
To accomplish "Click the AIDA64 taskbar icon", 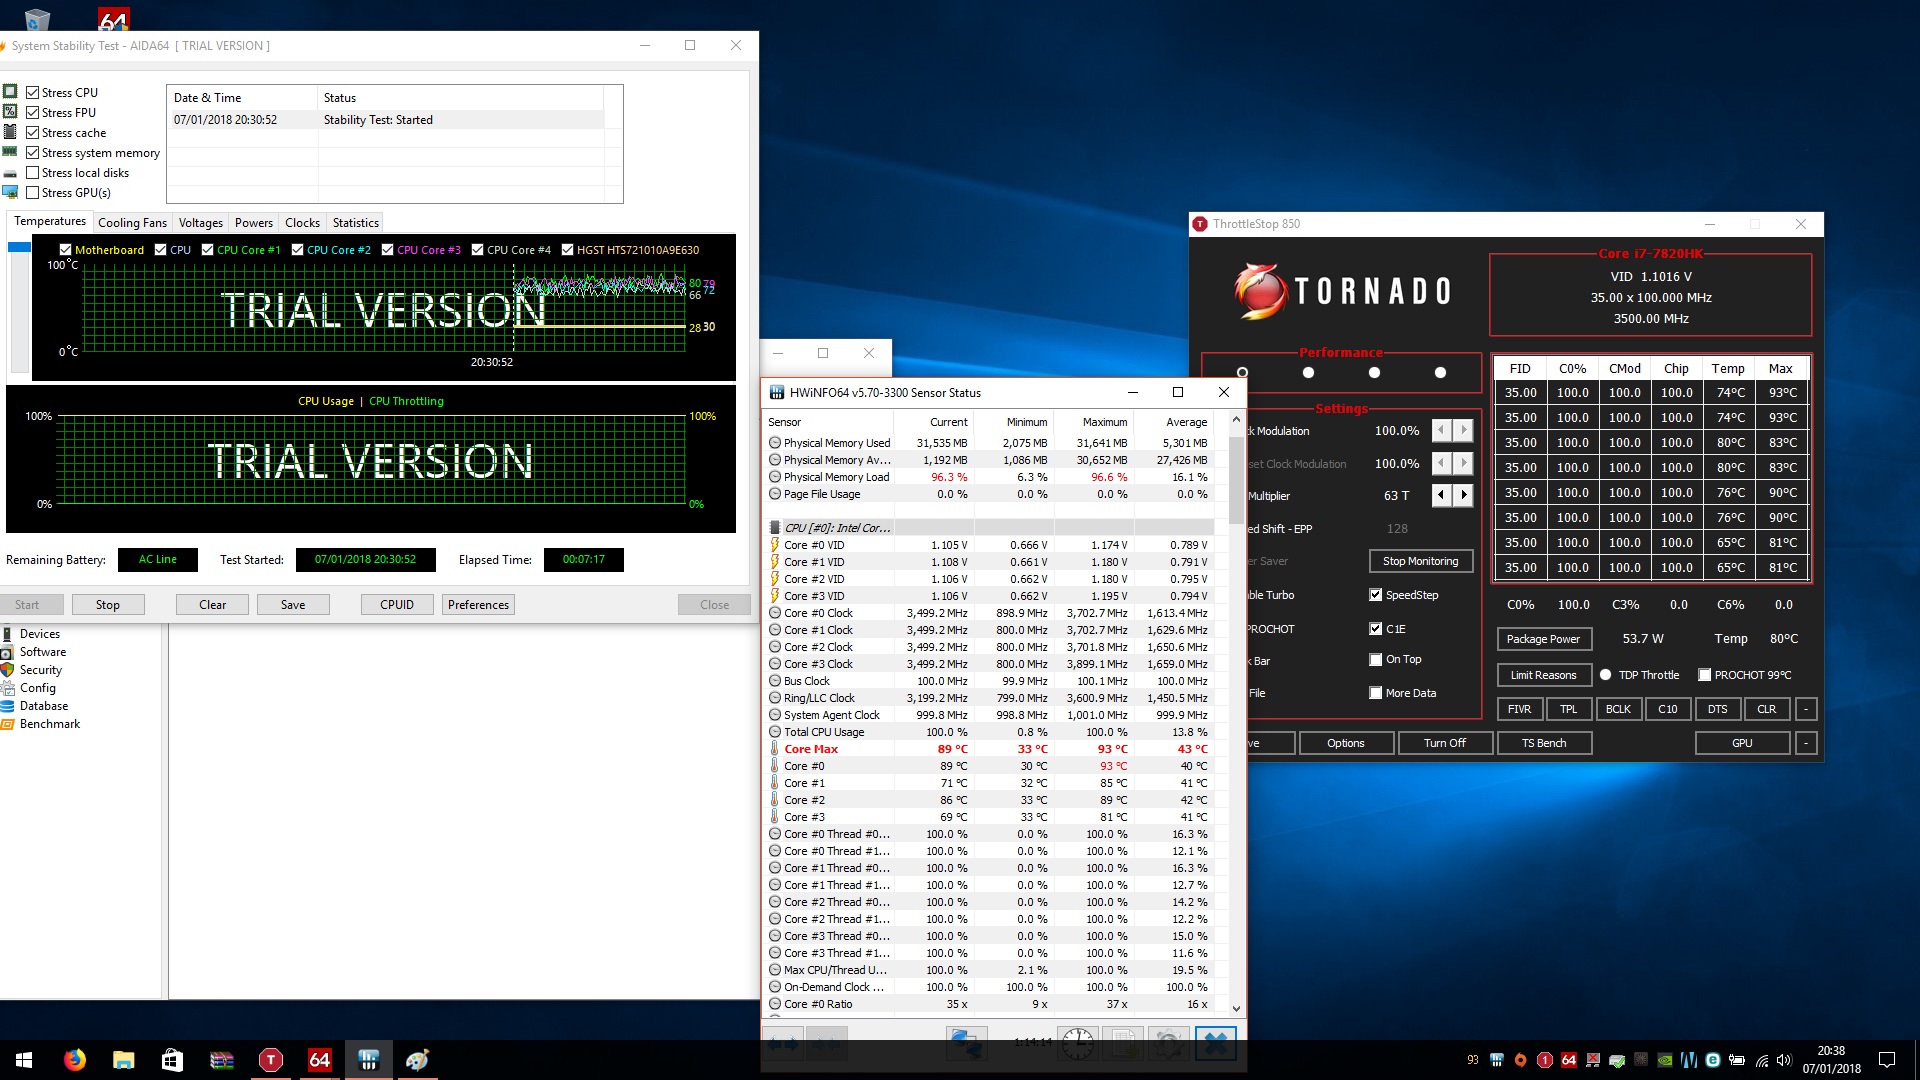I will click(319, 1060).
